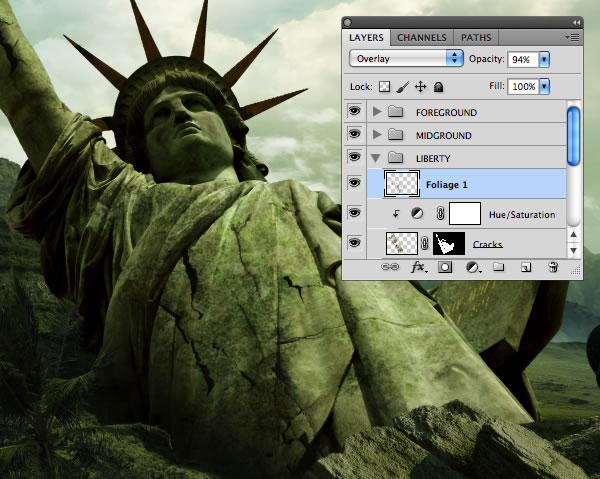The image size is (600, 479).
Task: Close the Layers panel with round button
Action: tap(347, 23)
